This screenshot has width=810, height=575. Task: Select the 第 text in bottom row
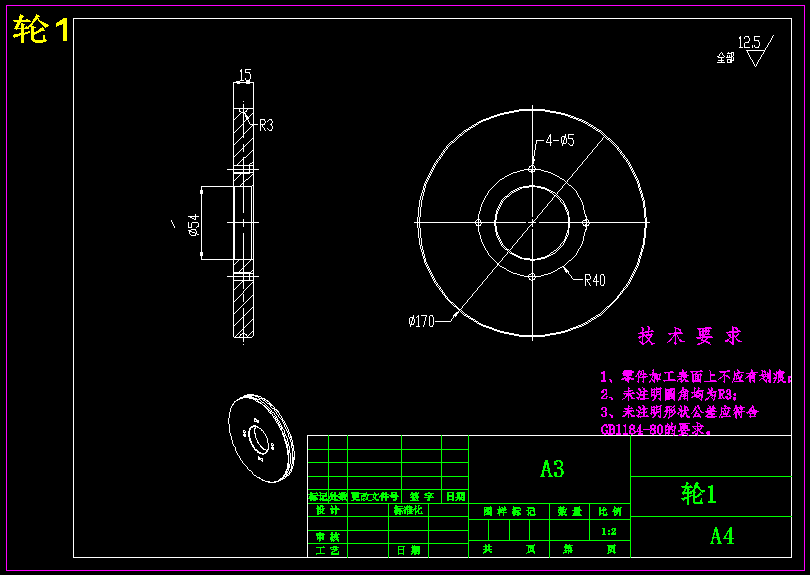568,549
